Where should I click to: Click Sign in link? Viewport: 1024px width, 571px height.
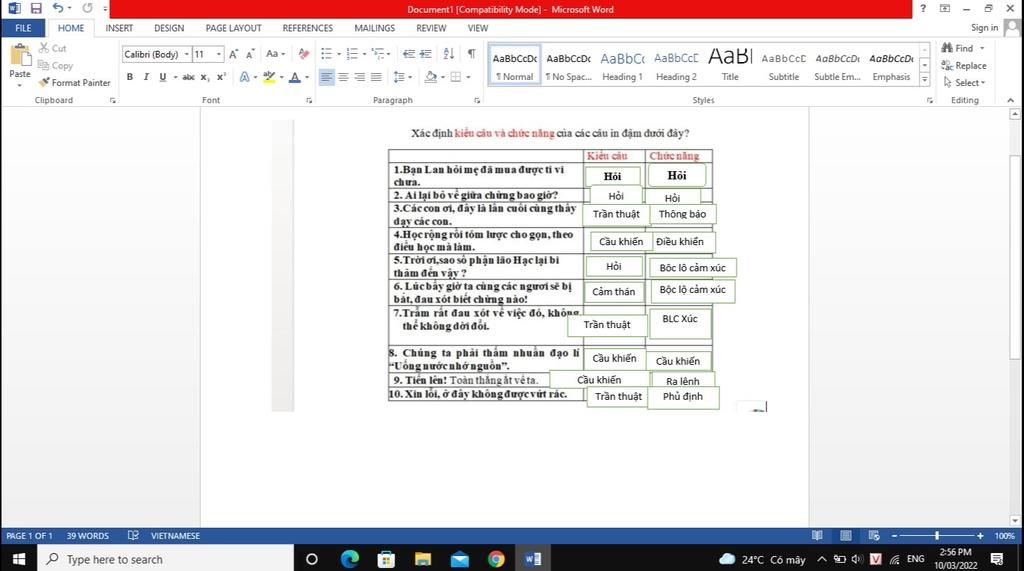click(984, 27)
